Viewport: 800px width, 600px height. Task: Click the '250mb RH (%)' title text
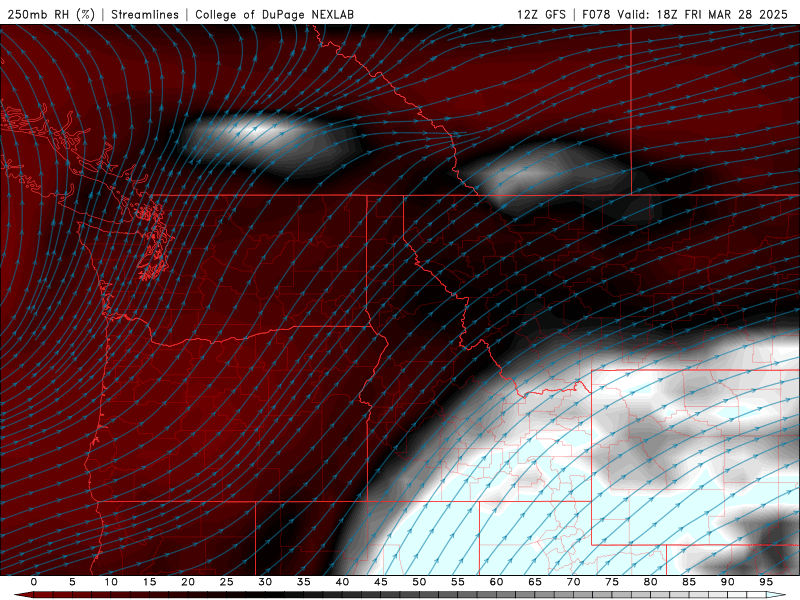(x=51, y=14)
